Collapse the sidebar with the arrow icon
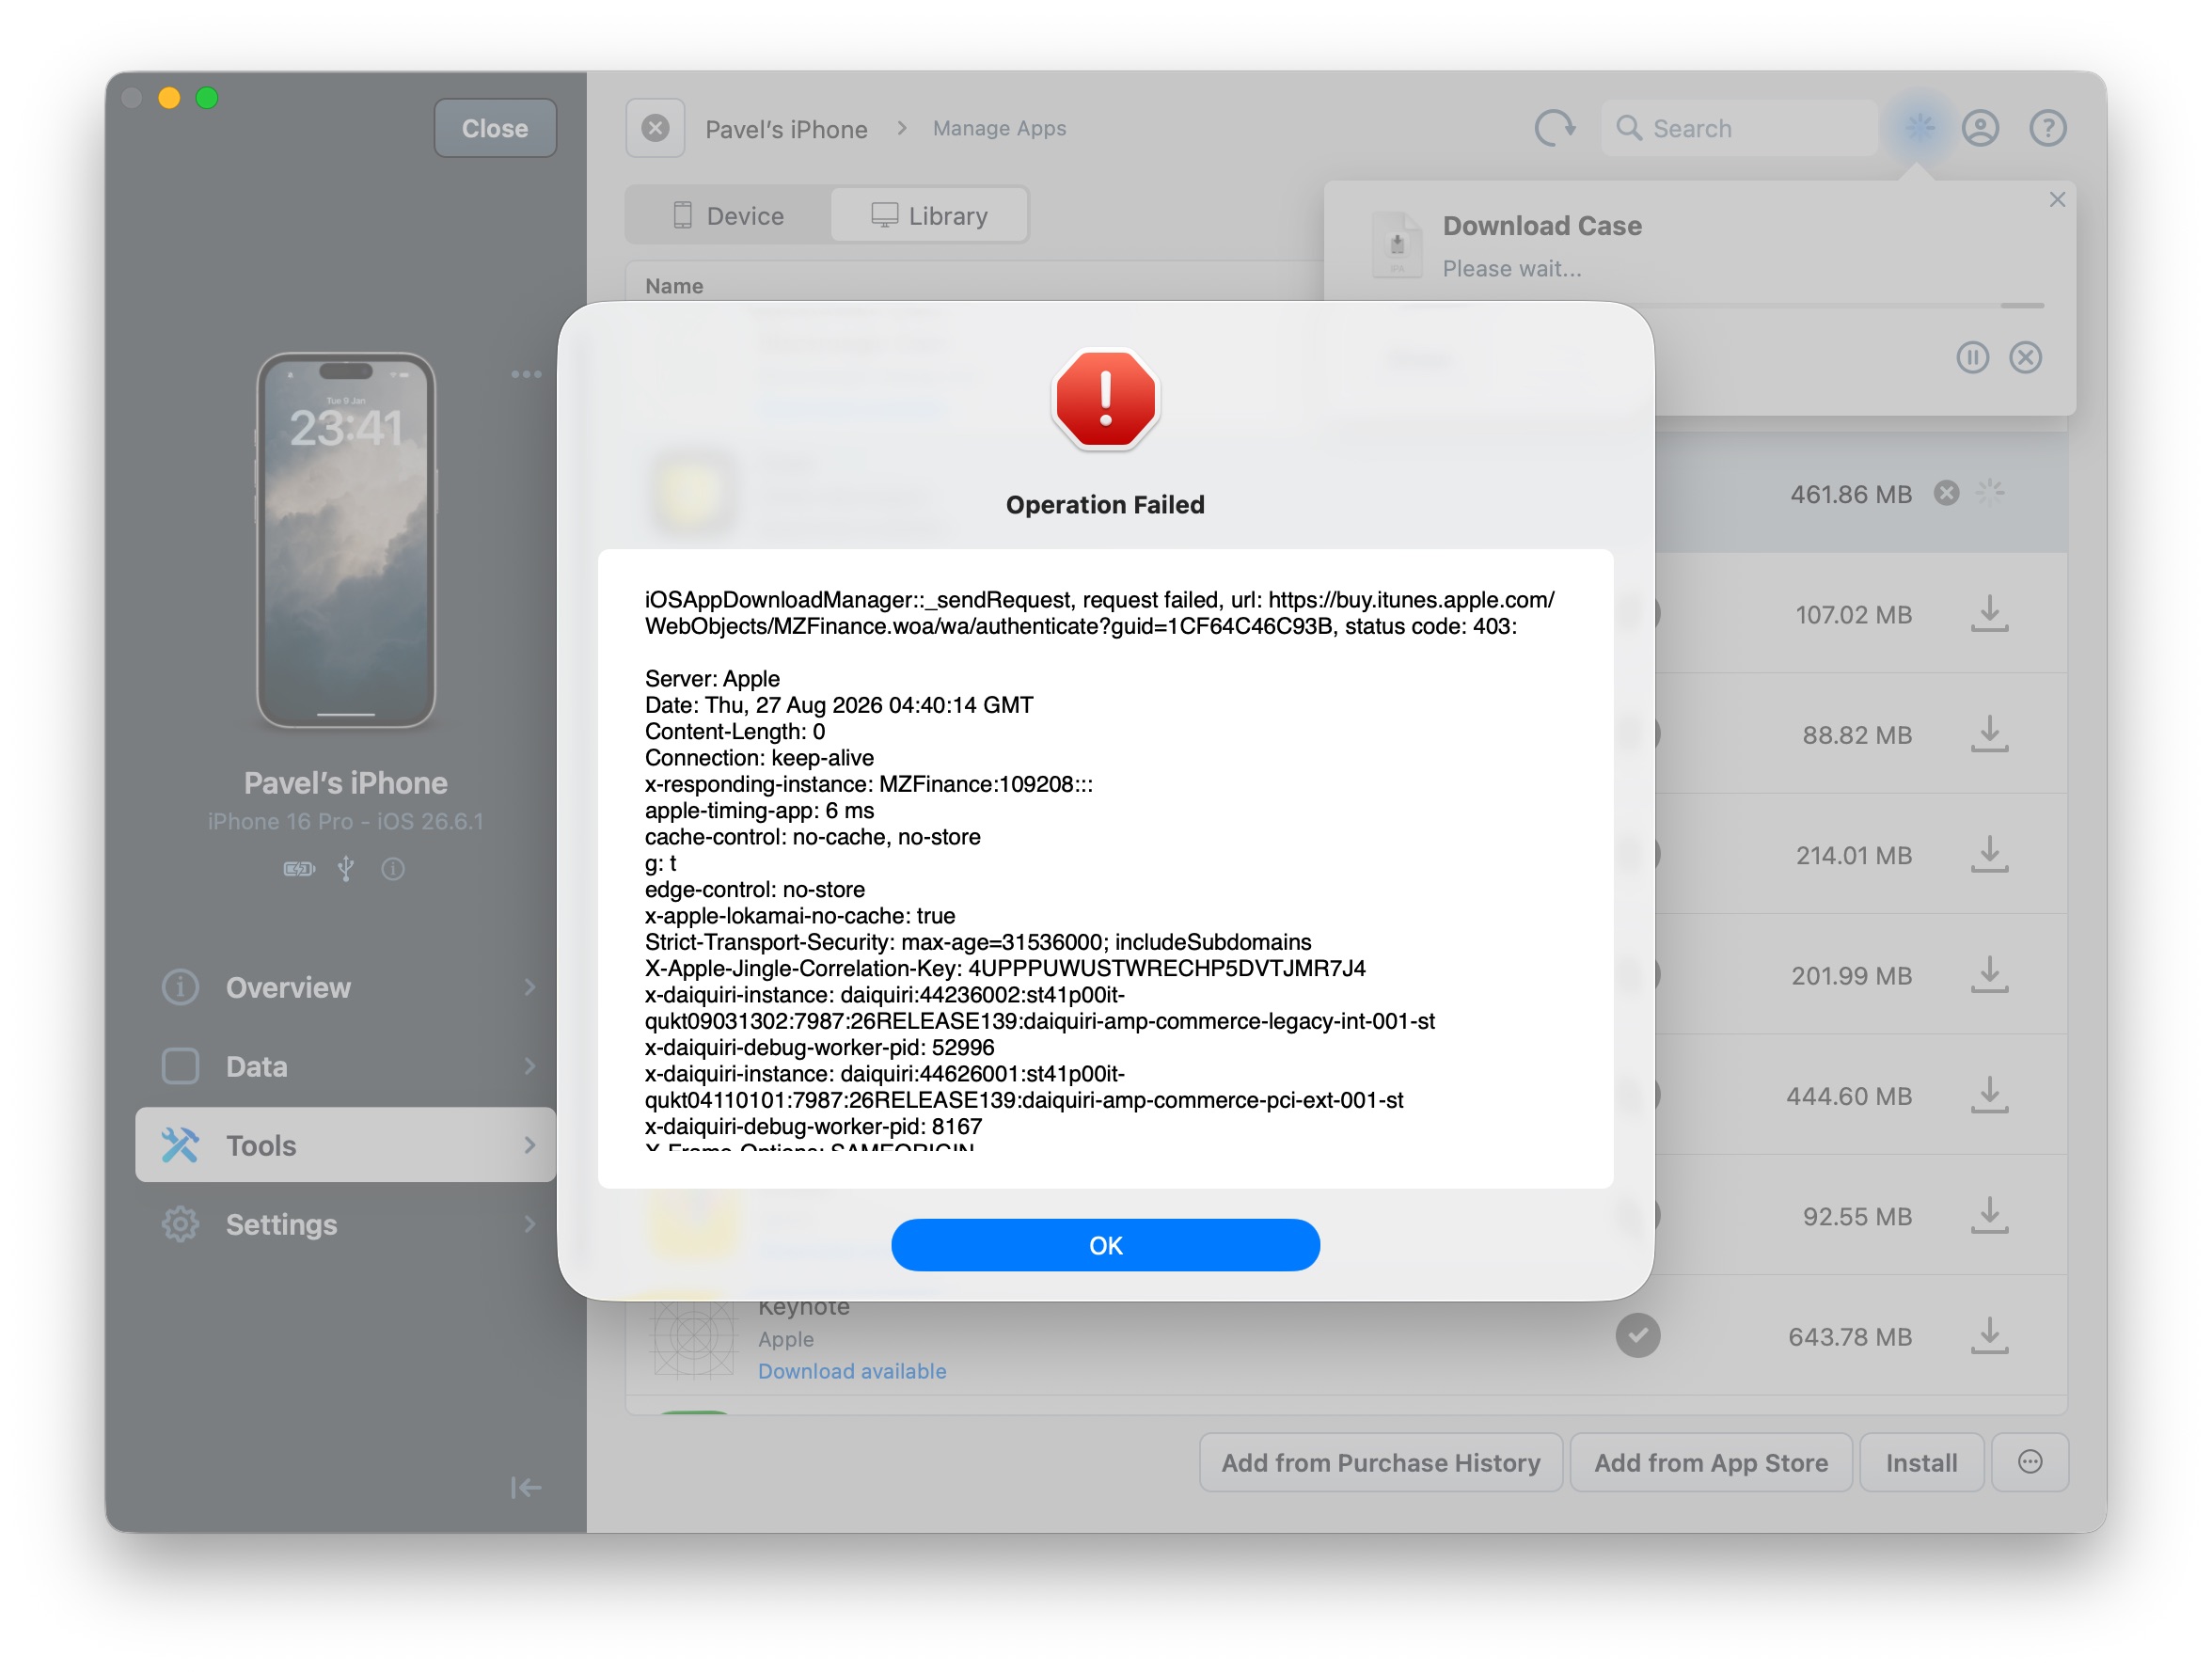The image size is (2212, 1672). pos(526,1488)
